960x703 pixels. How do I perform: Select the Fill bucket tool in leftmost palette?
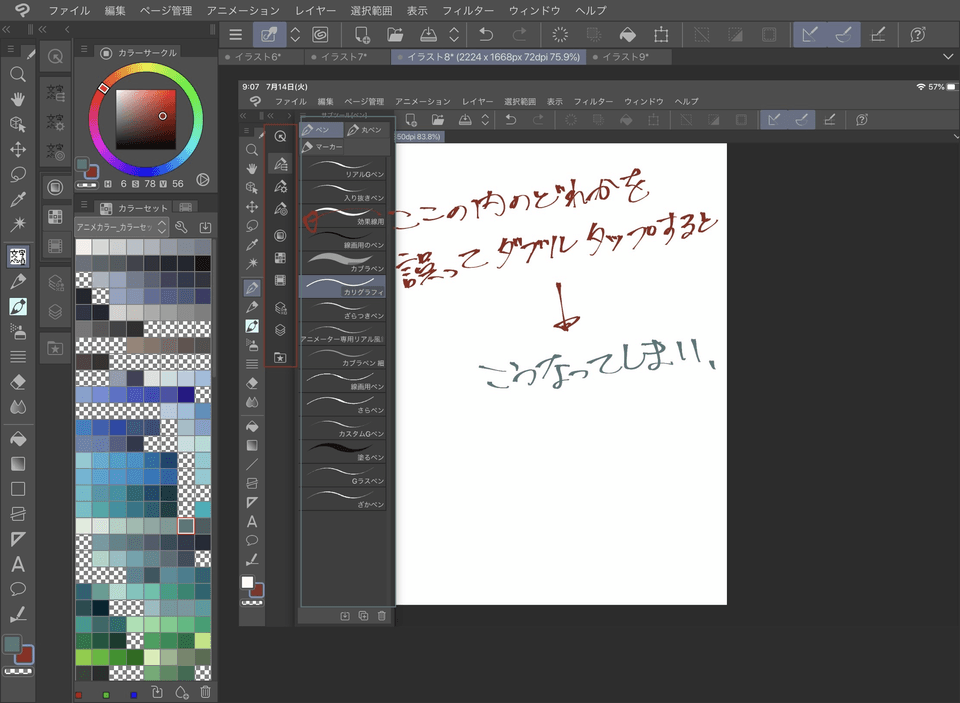[18, 438]
